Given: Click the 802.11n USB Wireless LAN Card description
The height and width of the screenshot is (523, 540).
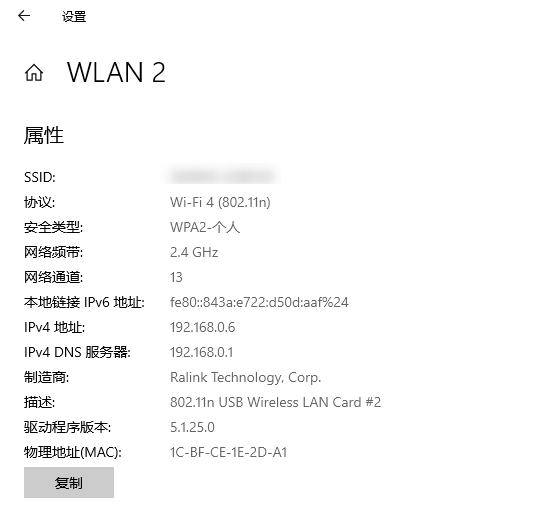Looking at the screenshot, I should (x=276, y=402).
